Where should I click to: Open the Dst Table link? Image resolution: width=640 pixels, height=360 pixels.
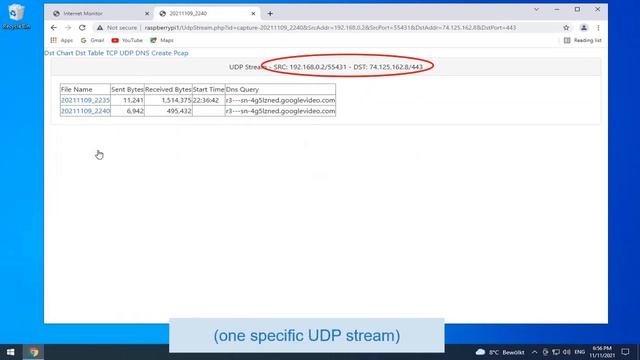pyautogui.click(x=89, y=53)
